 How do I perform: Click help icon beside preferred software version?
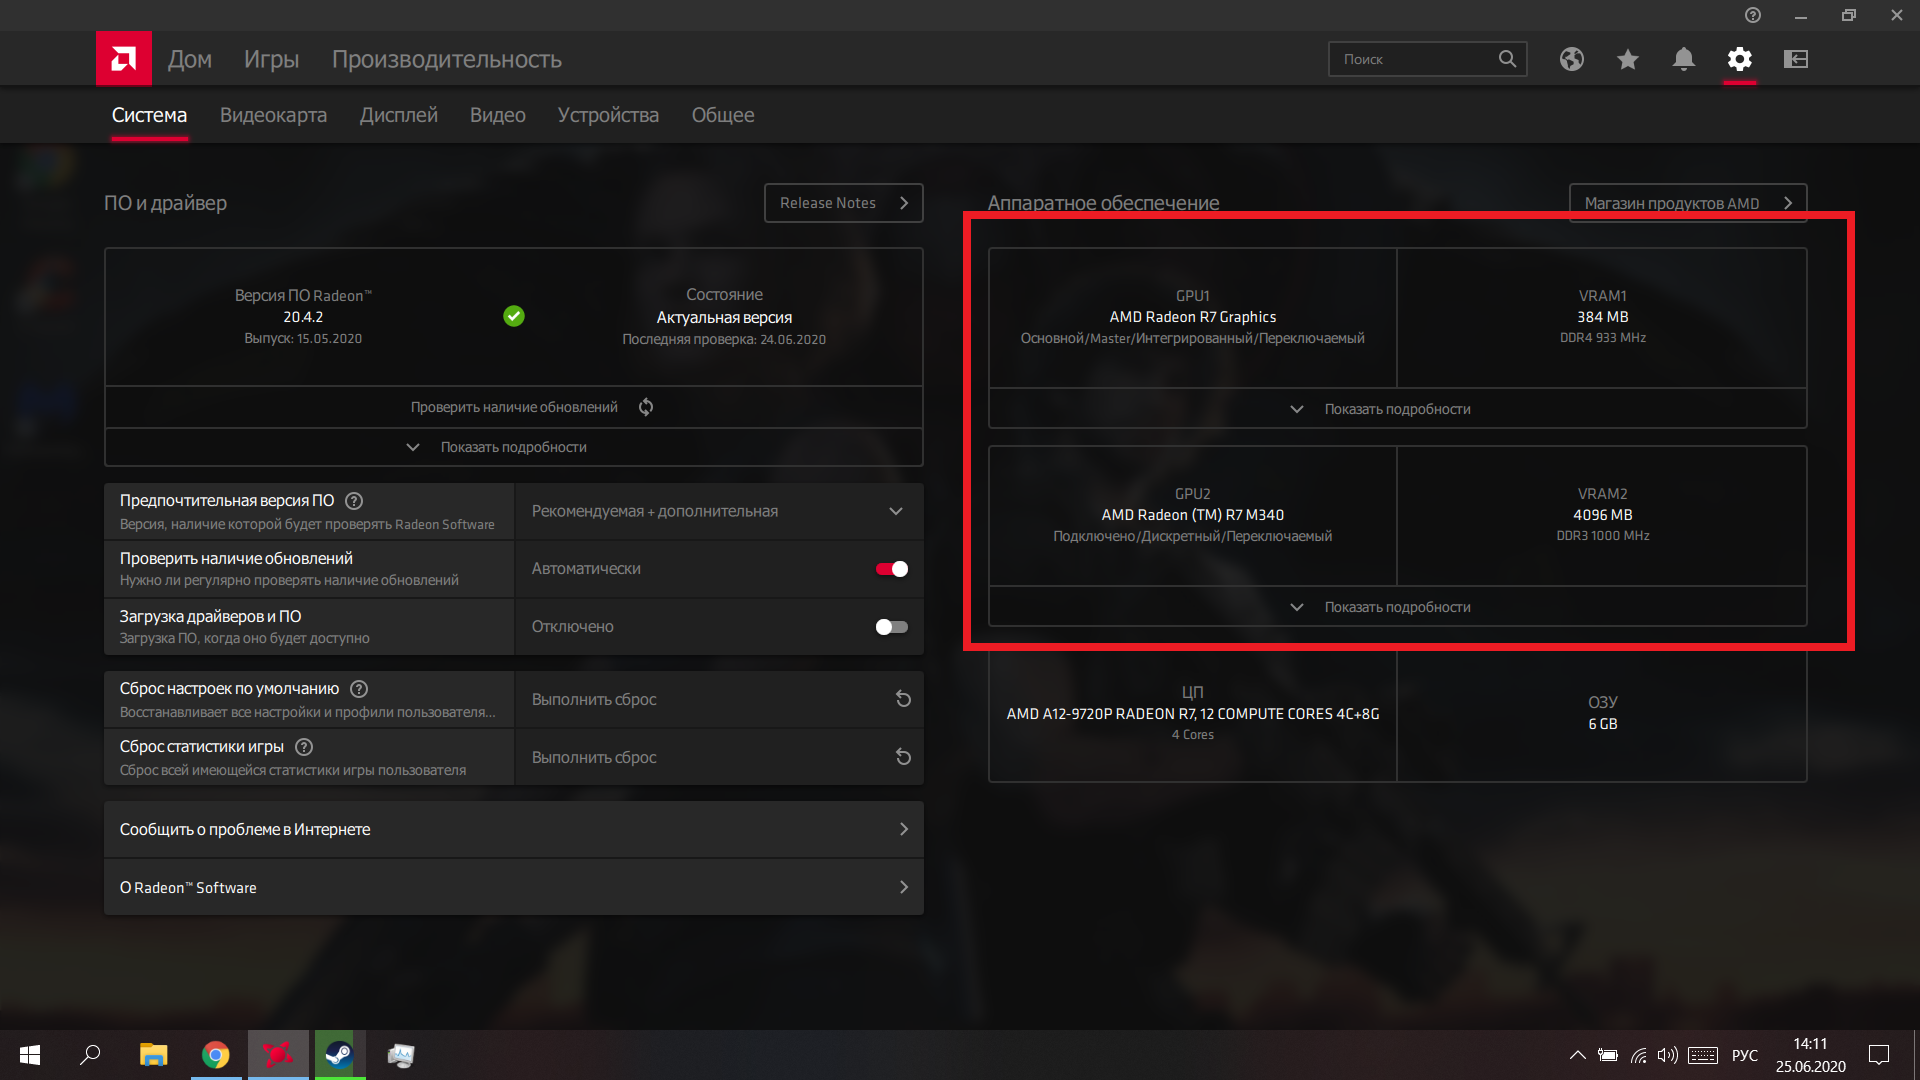point(354,501)
